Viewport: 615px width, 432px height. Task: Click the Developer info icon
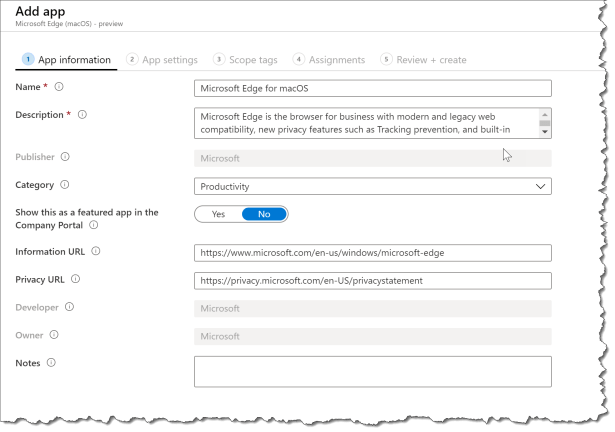tap(69, 307)
